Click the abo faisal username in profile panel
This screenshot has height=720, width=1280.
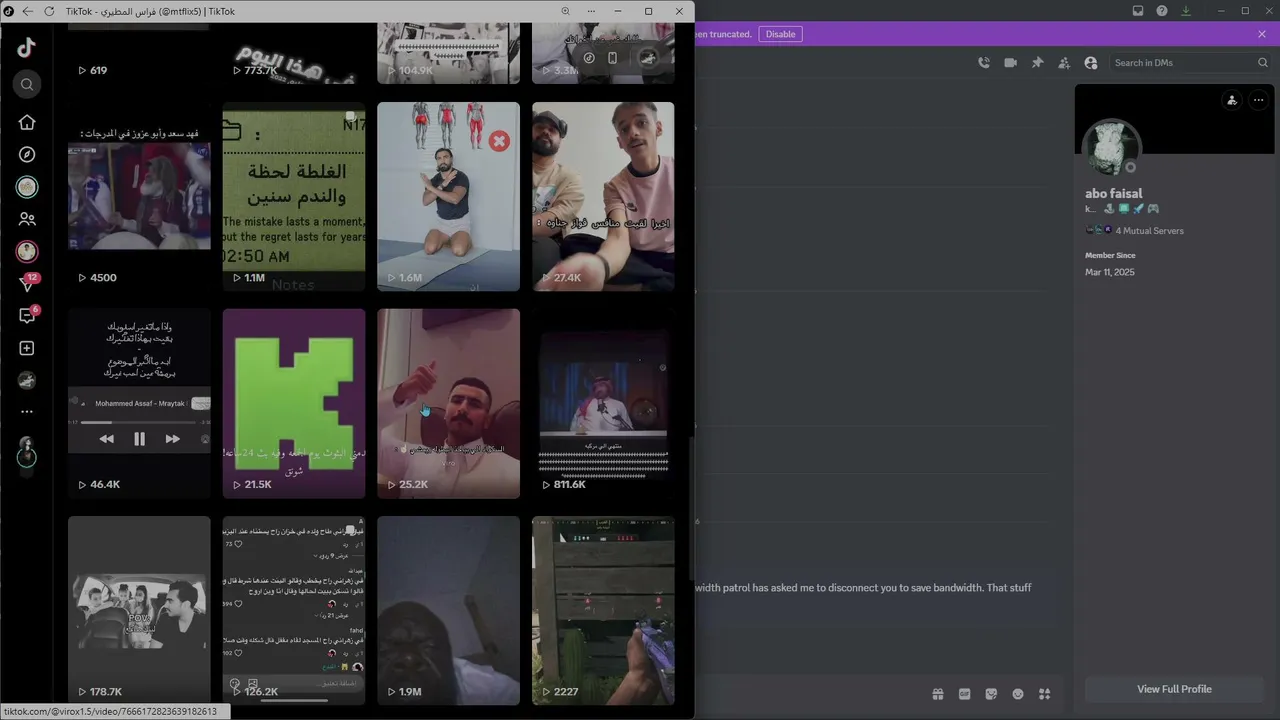pos(1114,194)
